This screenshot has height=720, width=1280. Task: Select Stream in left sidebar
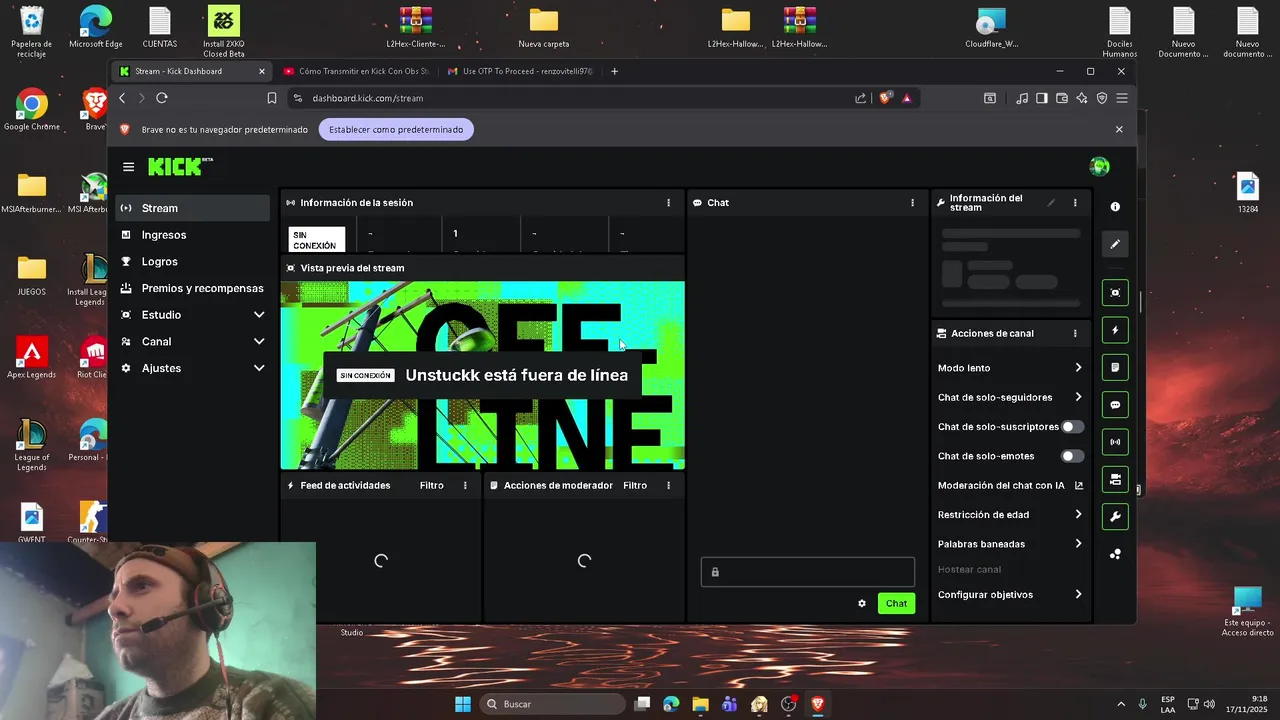[192, 208]
